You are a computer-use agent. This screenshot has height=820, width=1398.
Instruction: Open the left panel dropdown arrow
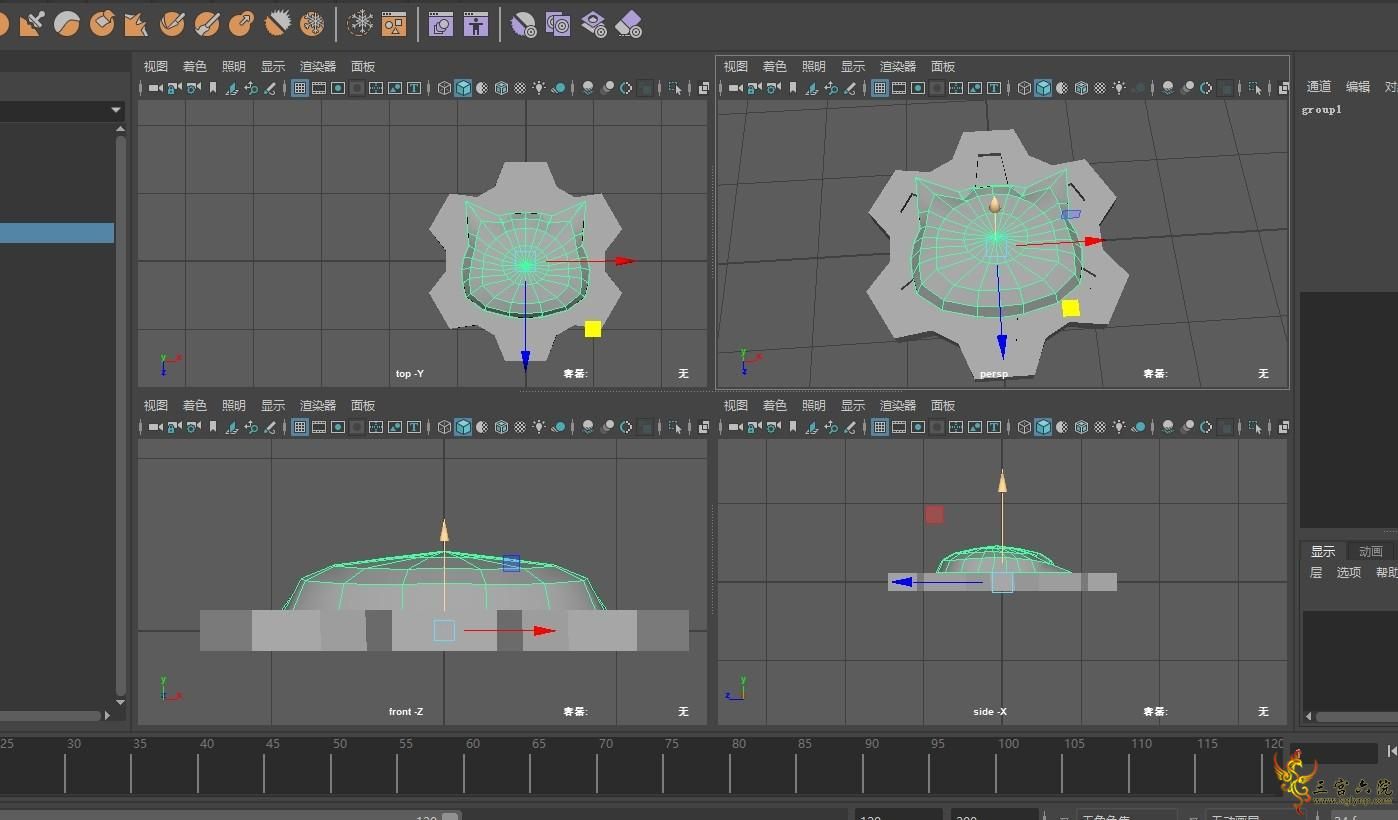(x=116, y=110)
